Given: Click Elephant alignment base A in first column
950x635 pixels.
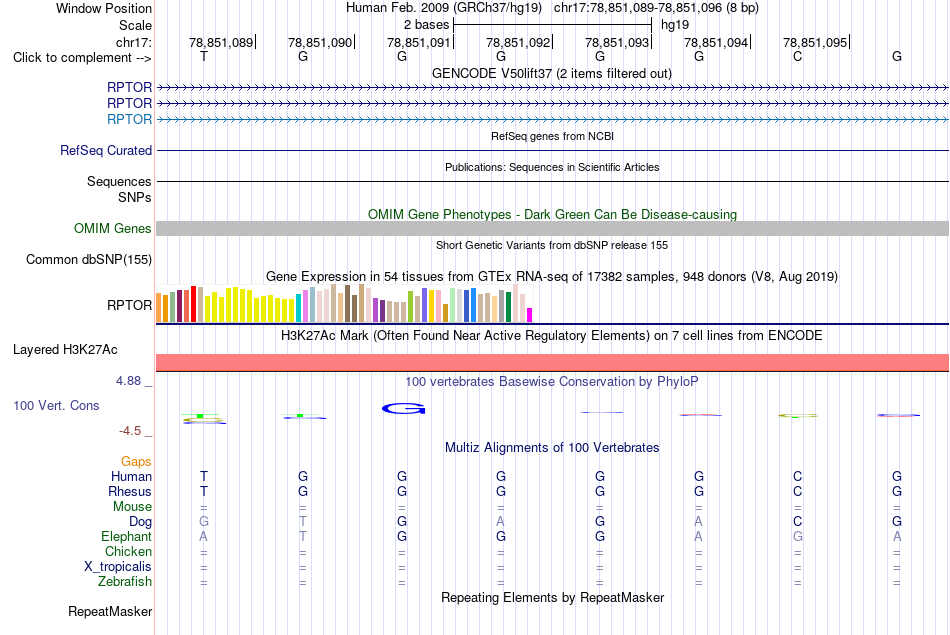Looking at the screenshot, I should coord(204,536).
